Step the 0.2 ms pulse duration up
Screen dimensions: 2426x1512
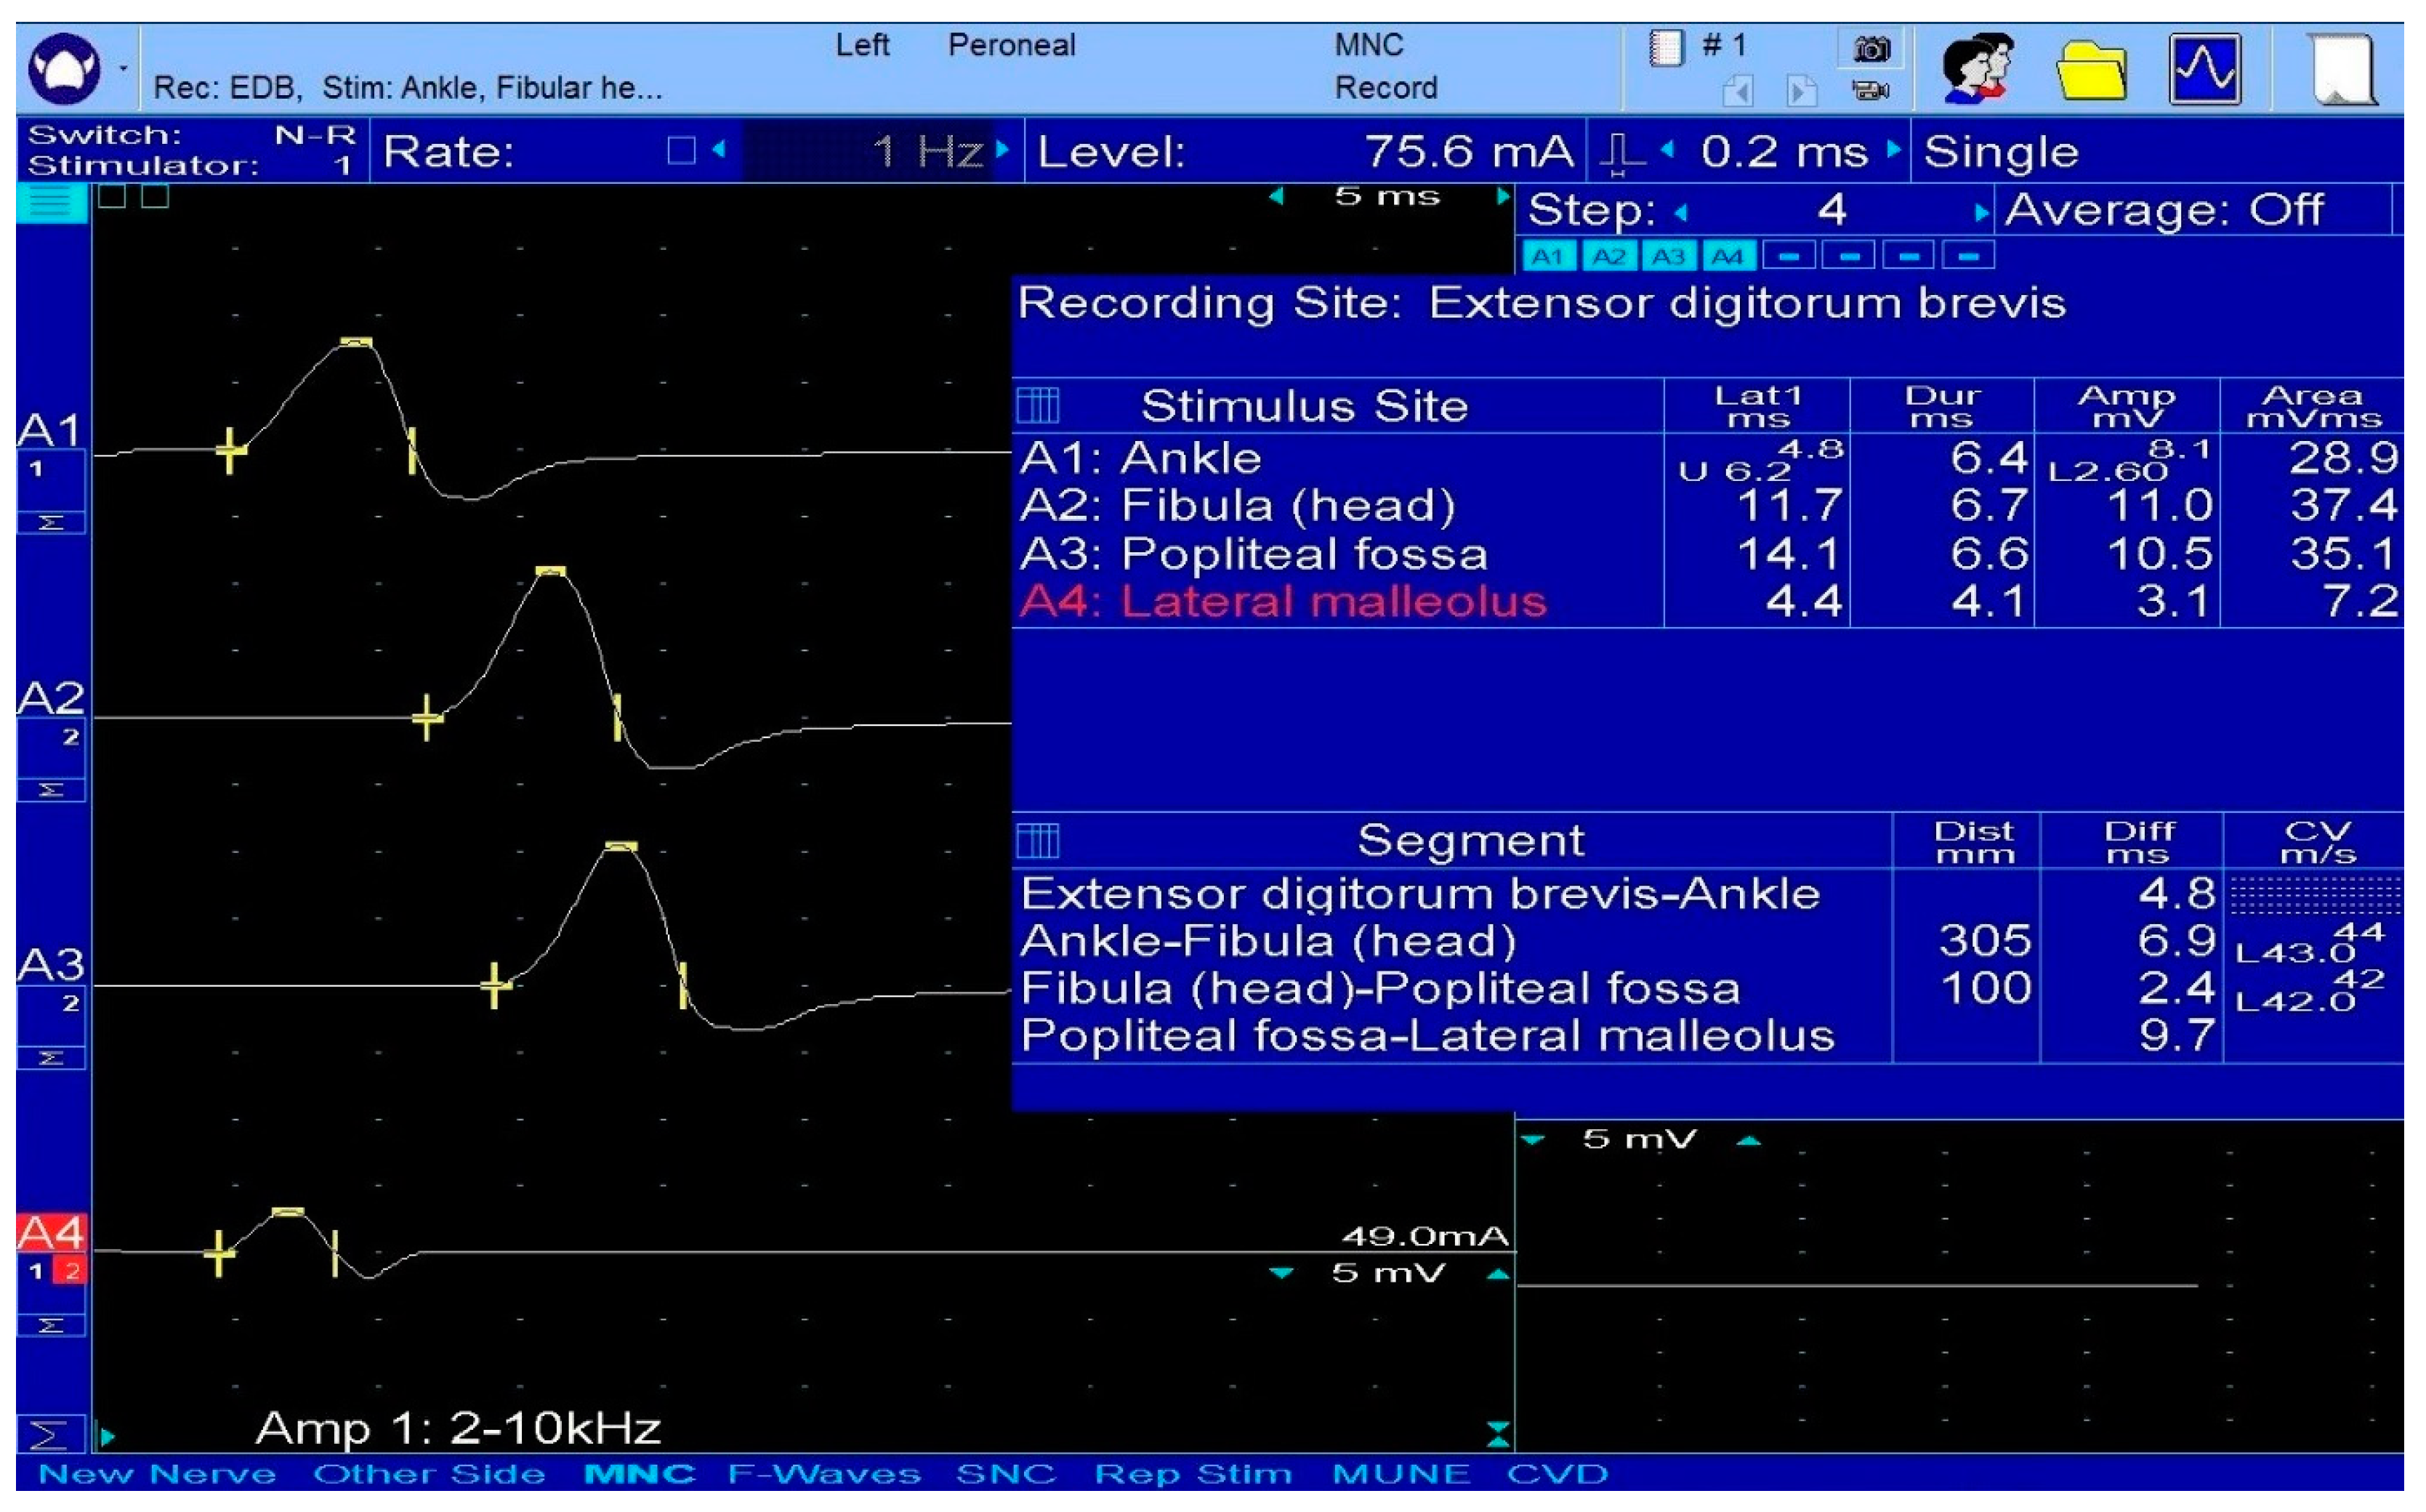pyautogui.click(x=1893, y=150)
